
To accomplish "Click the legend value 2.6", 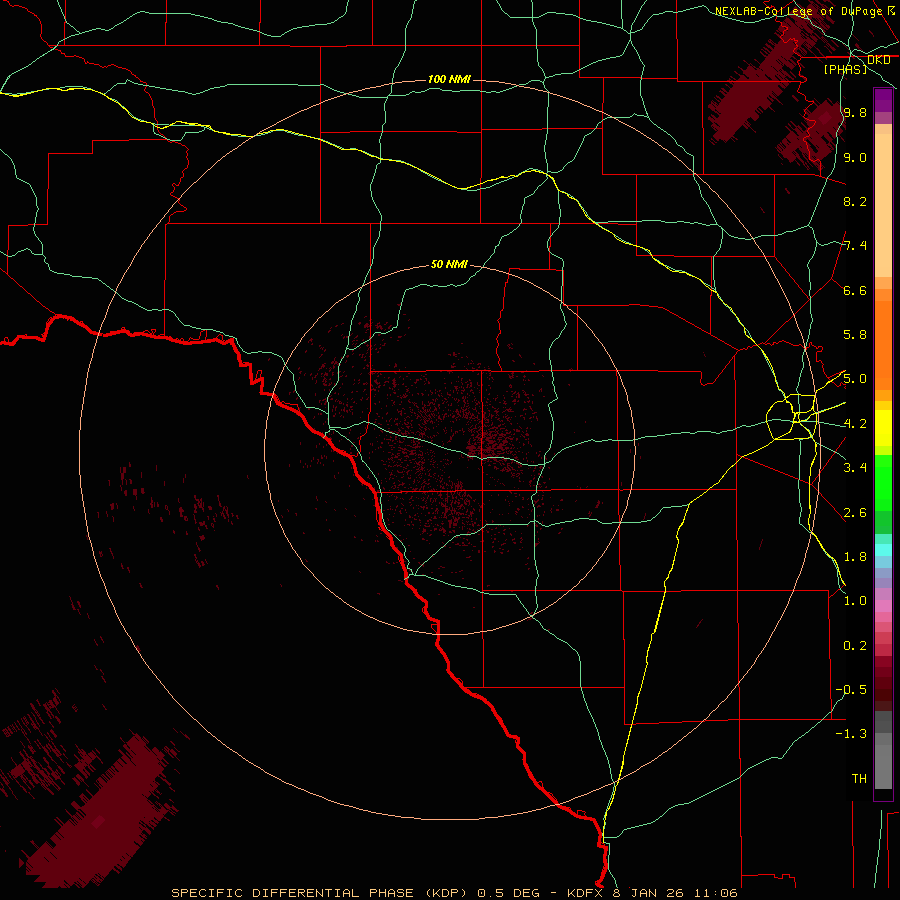I will (x=855, y=513).
